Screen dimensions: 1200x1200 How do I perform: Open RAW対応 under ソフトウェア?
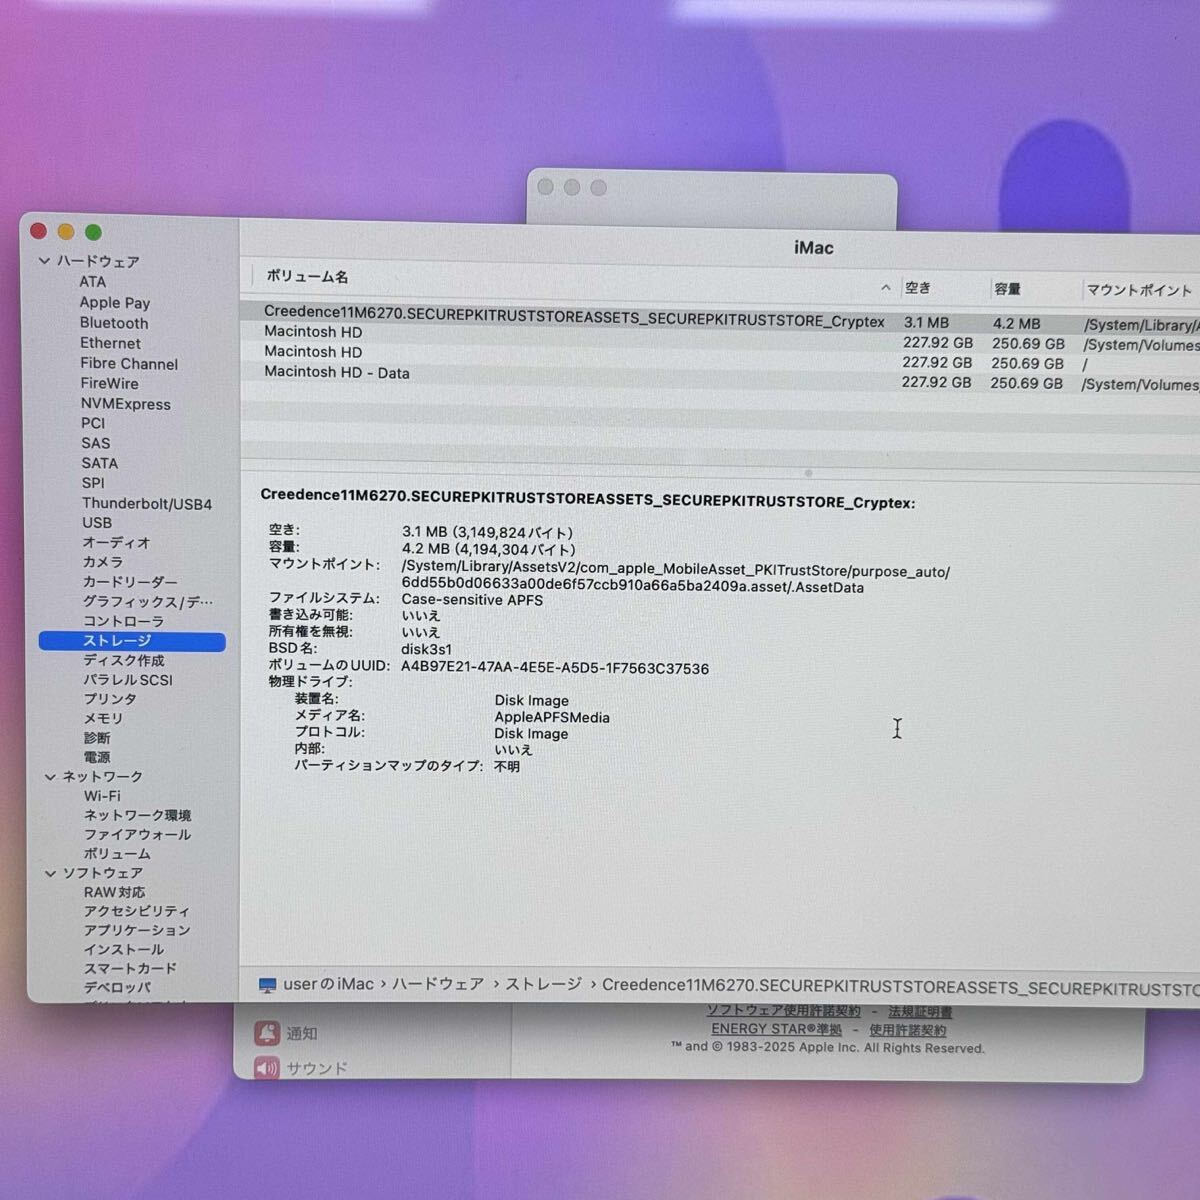[x=114, y=892]
